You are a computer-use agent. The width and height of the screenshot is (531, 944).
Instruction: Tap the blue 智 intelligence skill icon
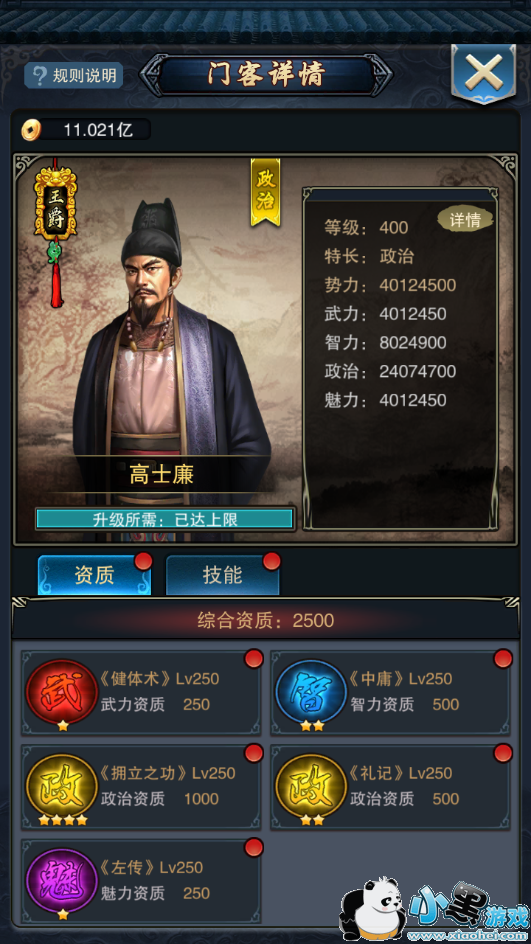click(x=311, y=691)
